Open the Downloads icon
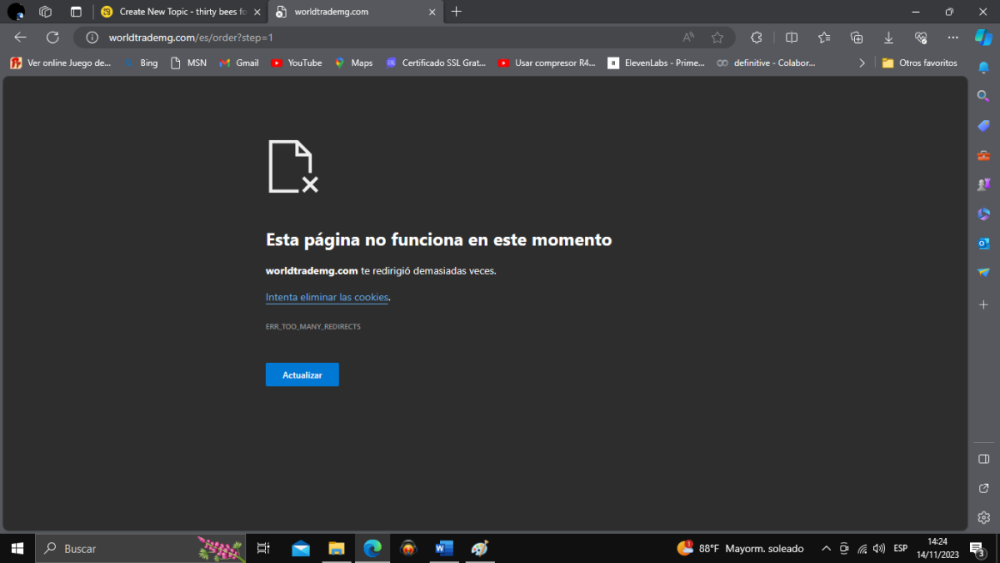 tap(888, 38)
